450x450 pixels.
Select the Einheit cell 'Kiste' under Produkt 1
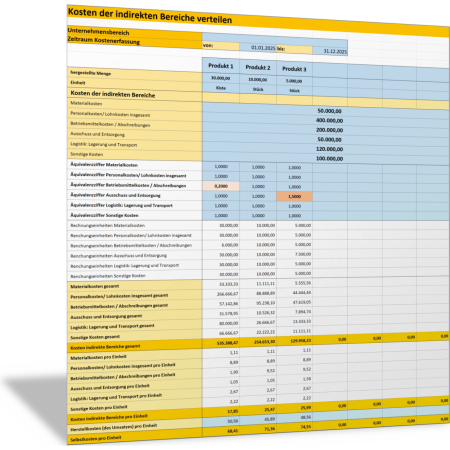pos(221,88)
